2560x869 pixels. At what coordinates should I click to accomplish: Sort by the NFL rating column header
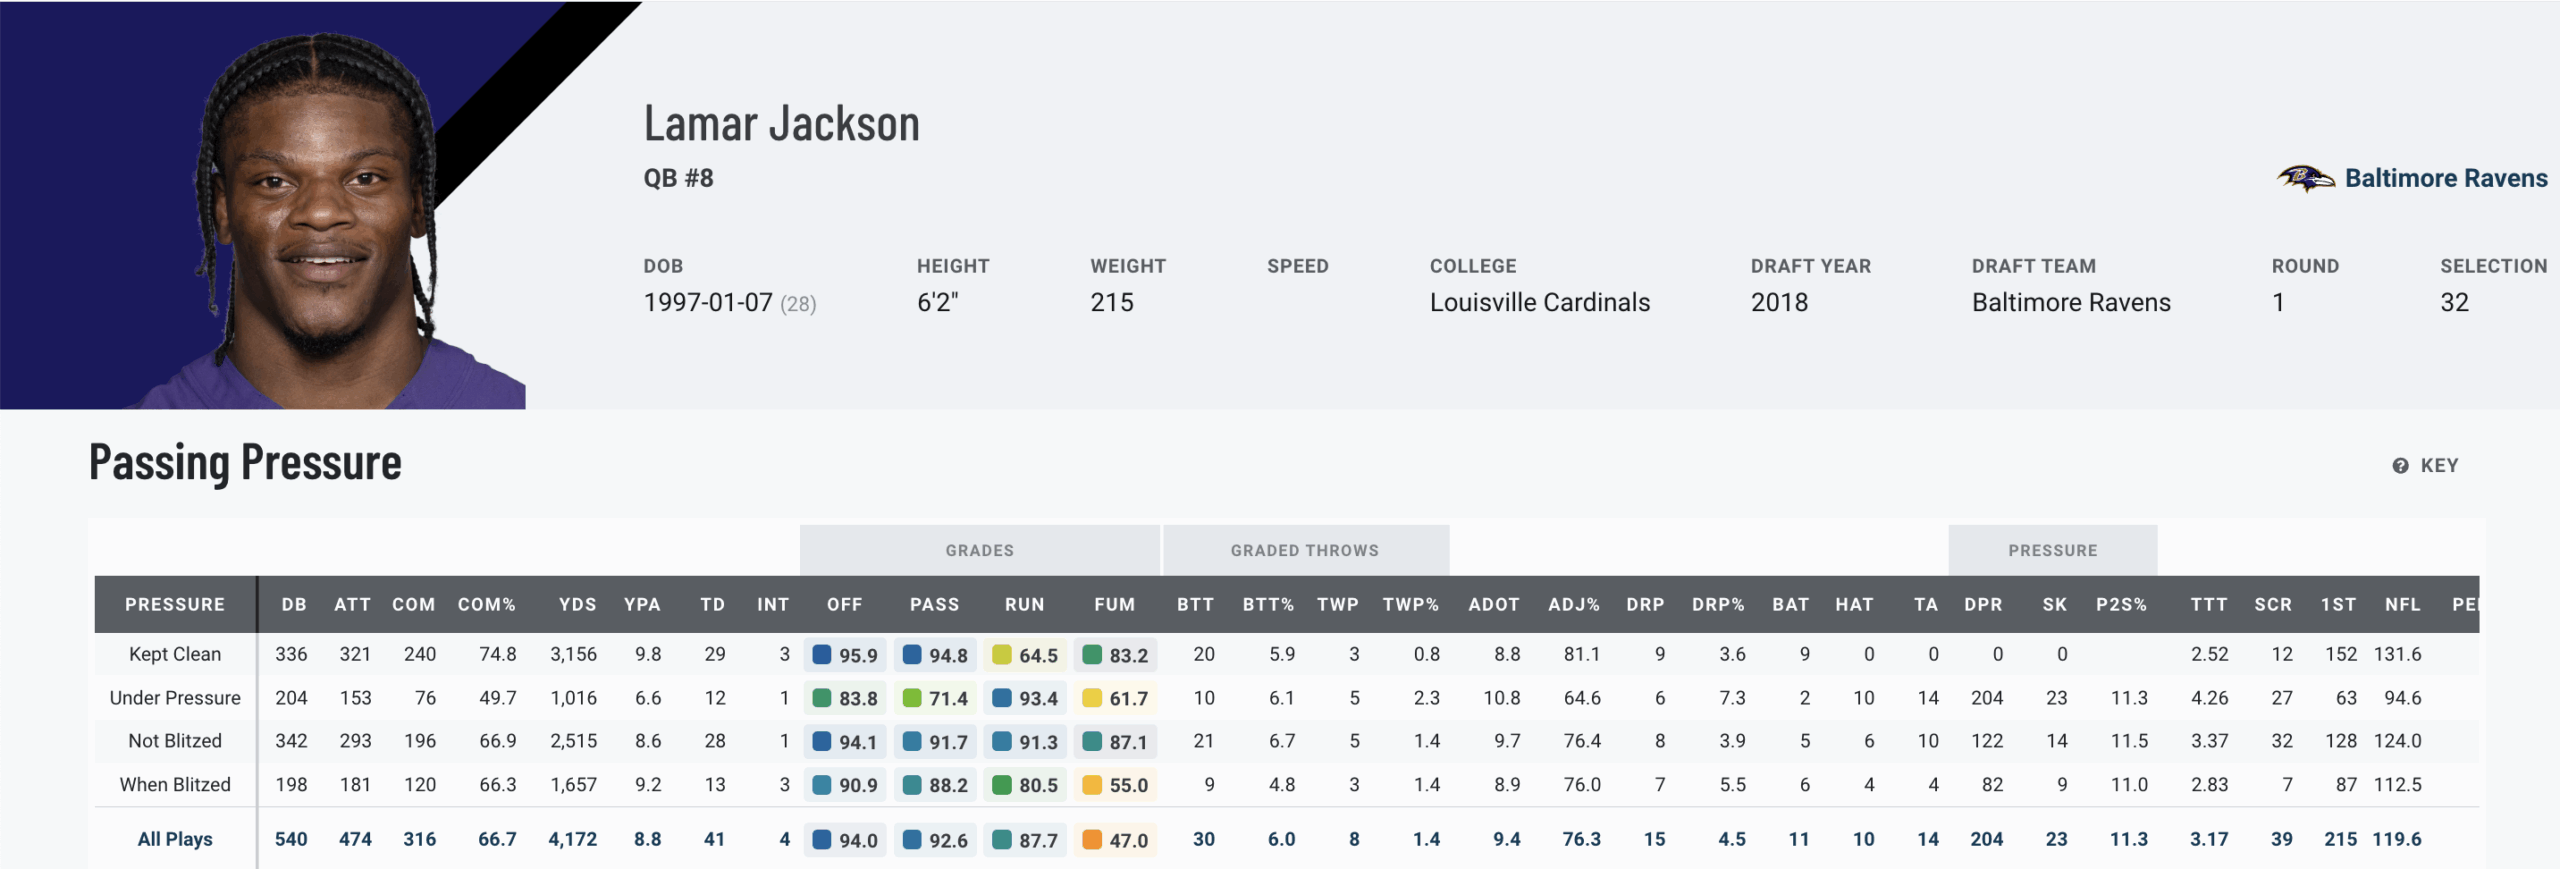(2402, 605)
